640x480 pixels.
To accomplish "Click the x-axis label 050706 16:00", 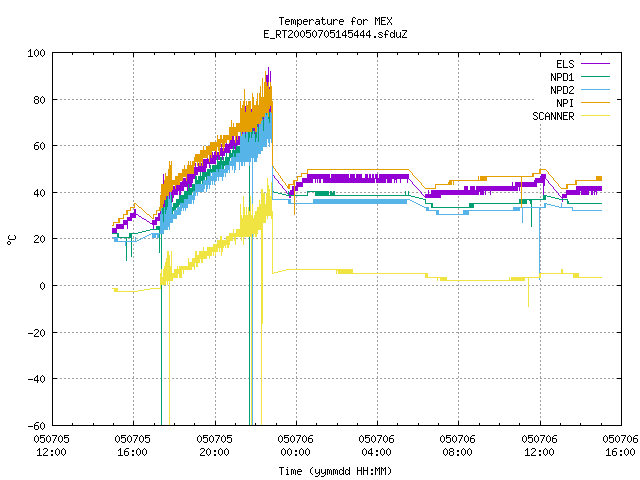I will click(x=620, y=445).
